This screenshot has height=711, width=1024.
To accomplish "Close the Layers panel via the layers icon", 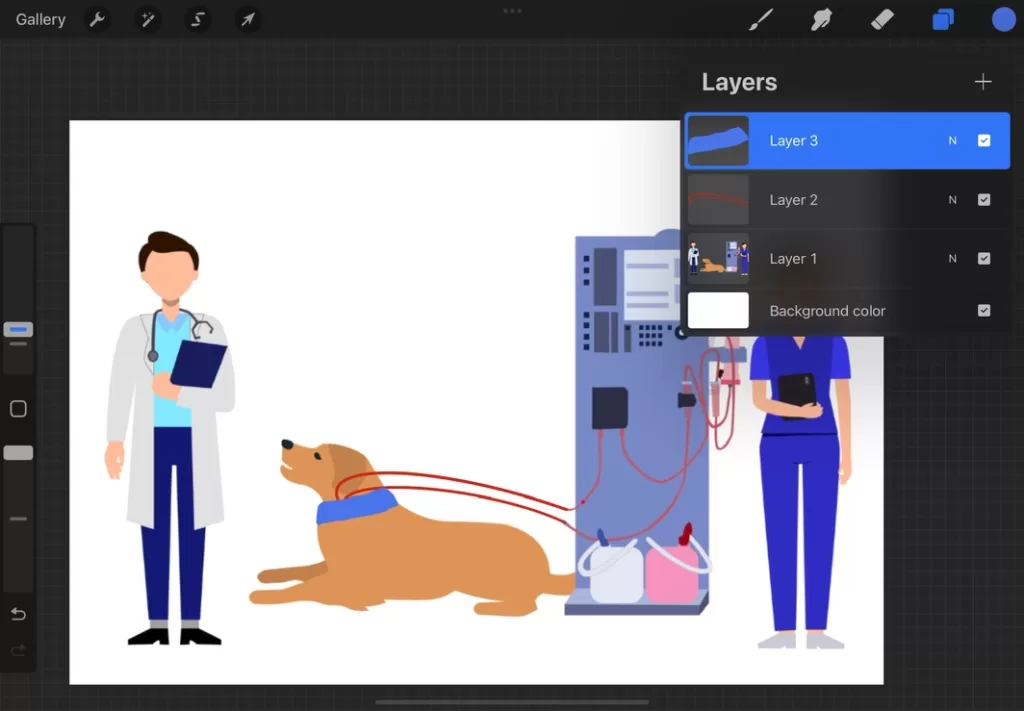I will 942,20.
